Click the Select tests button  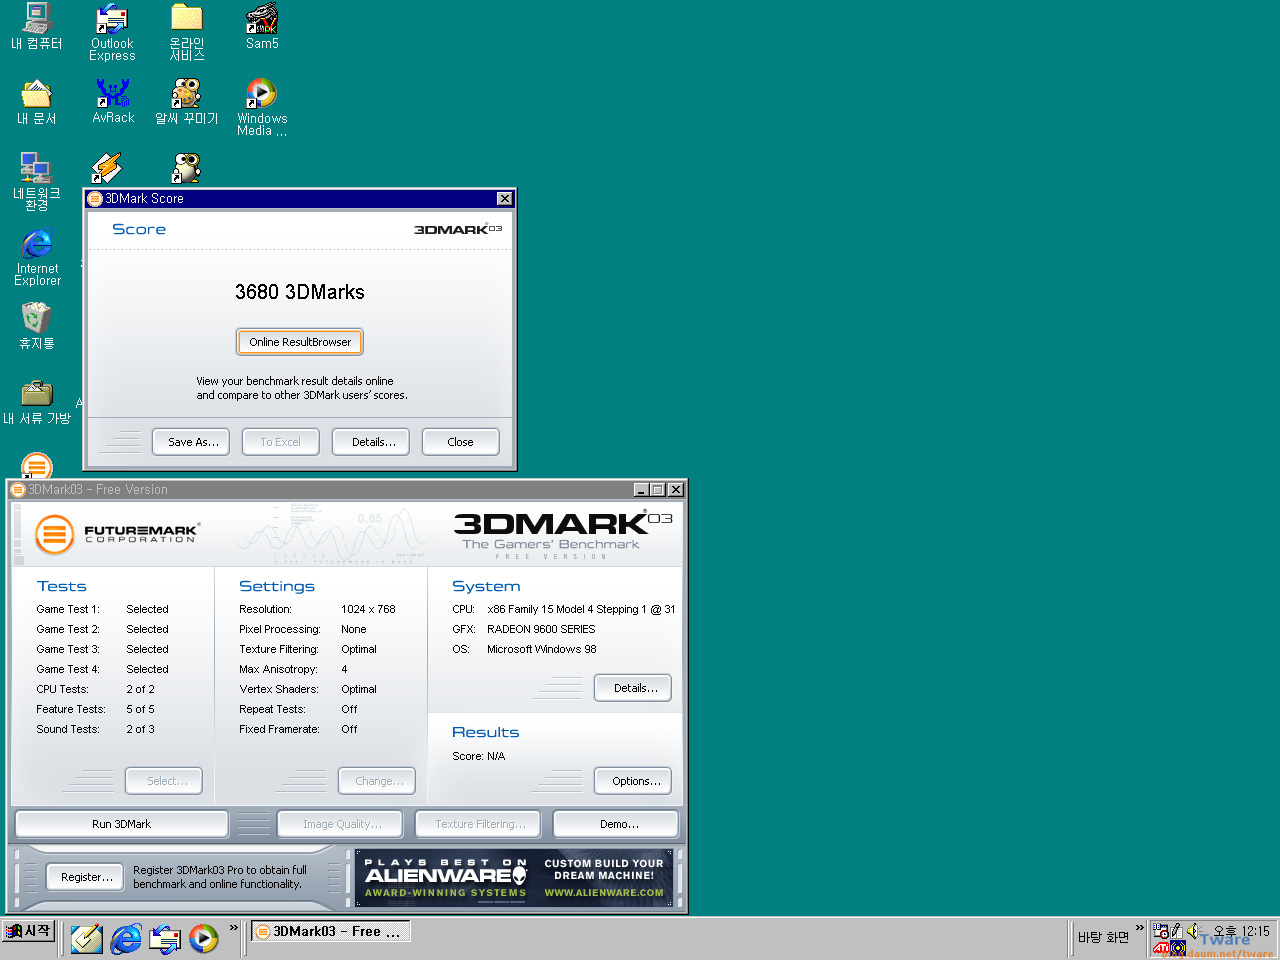point(164,781)
